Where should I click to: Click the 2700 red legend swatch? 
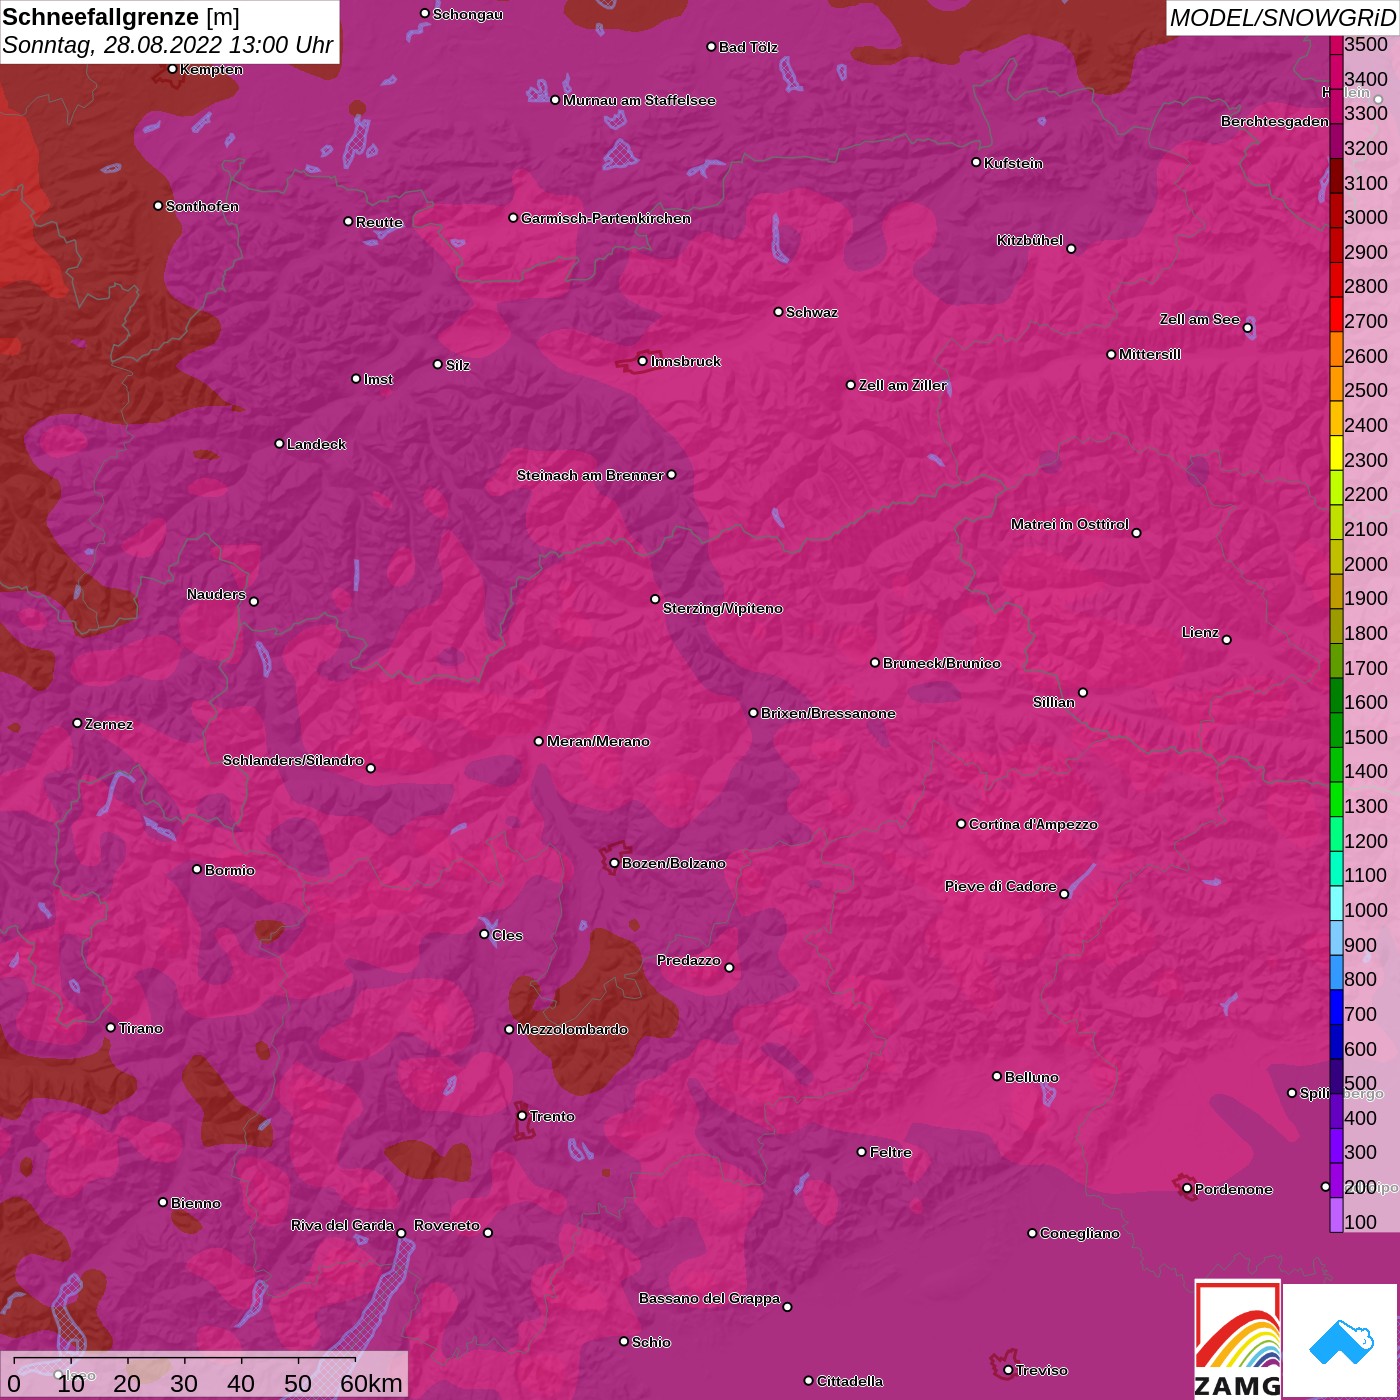pyautogui.click(x=1336, y=314)
